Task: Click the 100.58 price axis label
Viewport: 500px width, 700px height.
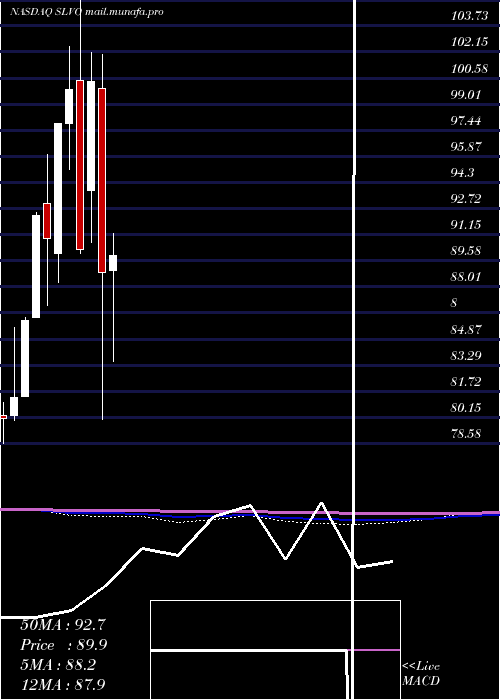Action: (469, 69)
